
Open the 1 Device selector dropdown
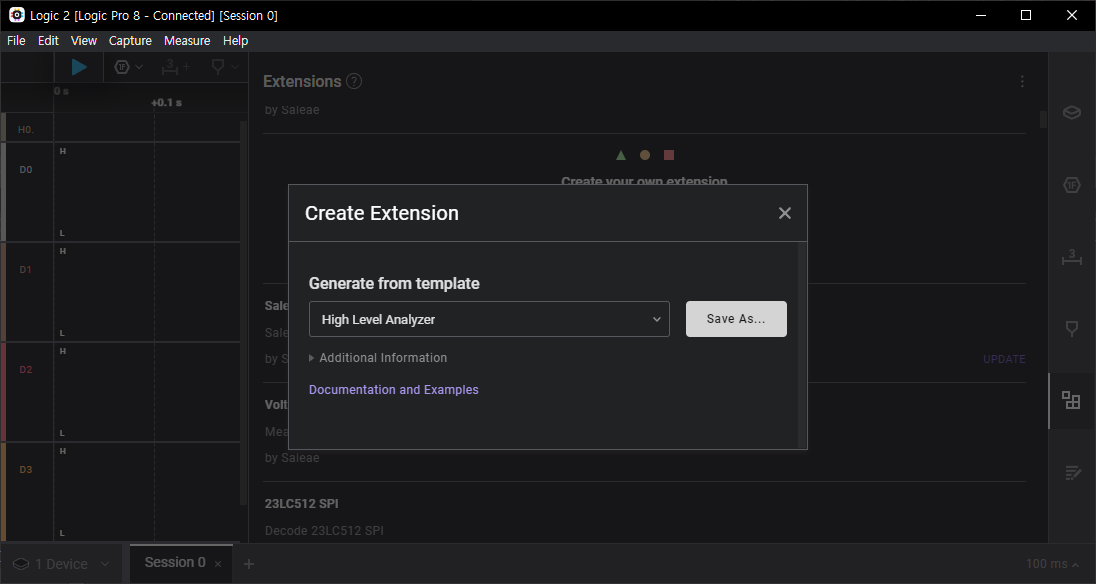point(61,564)
